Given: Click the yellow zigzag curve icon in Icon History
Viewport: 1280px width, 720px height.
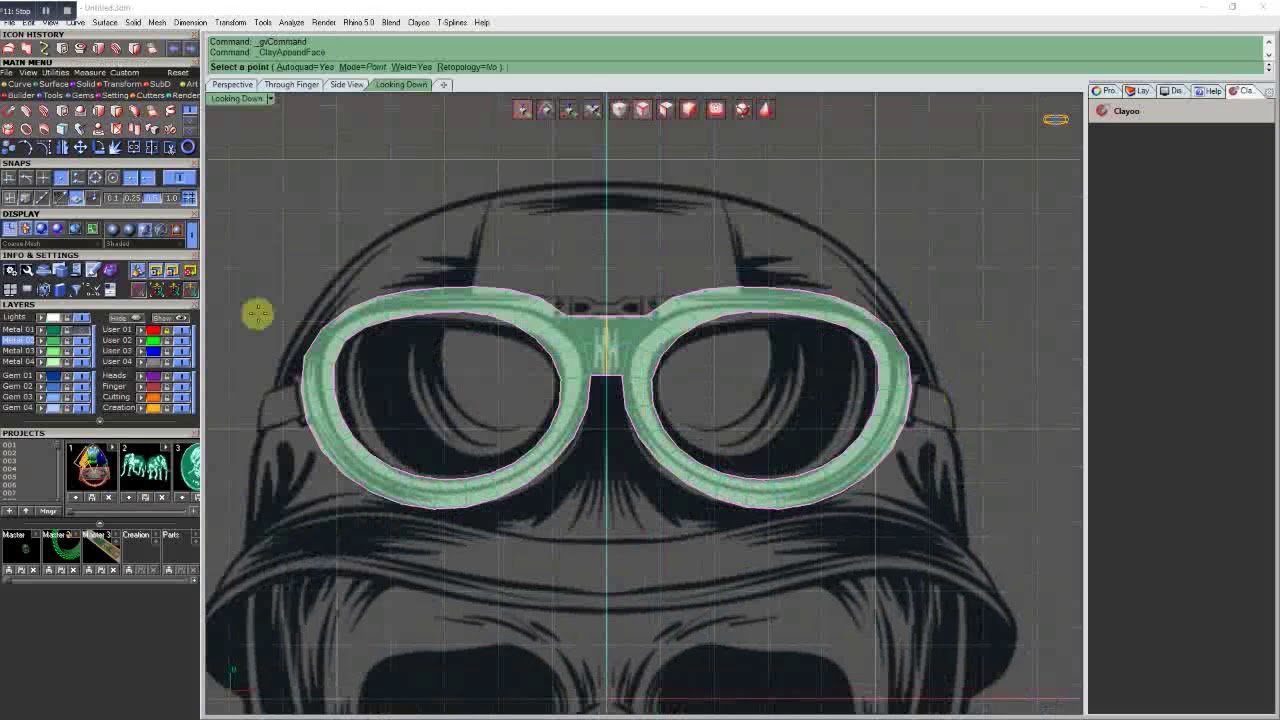Looking at the screenshot, I should click(x=44, y=49).
